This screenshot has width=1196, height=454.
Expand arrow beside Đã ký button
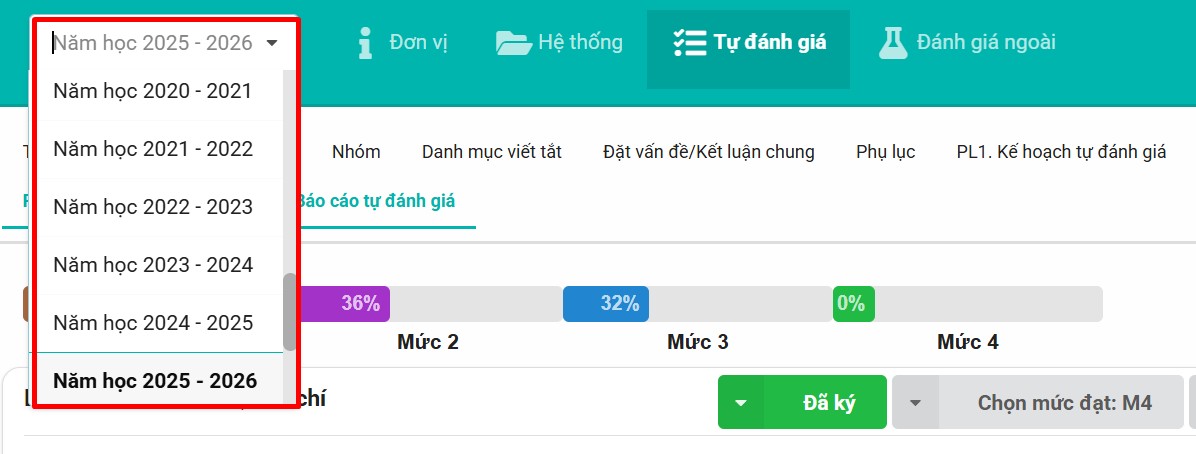click(x=741, y=403)
